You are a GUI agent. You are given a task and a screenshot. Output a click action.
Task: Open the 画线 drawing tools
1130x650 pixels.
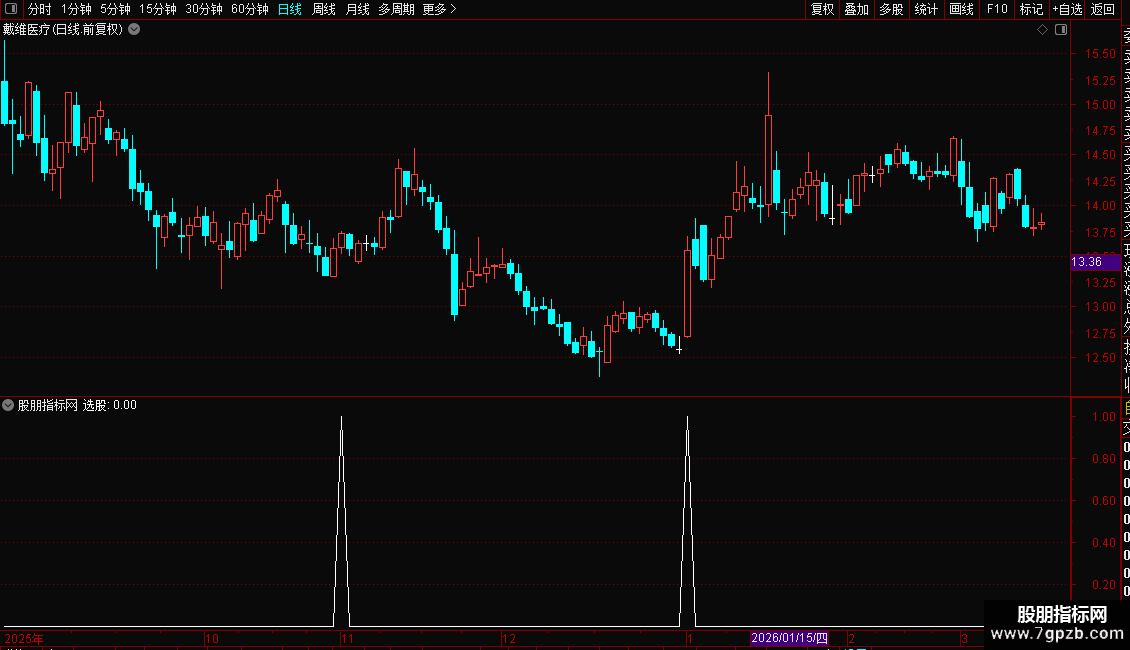tap(961, 9)
